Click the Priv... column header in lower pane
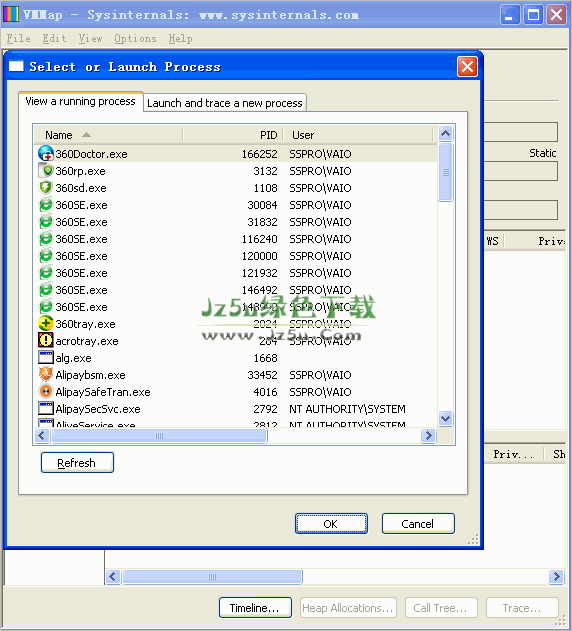This screenshot has height=631, width=572. point(514,454)
